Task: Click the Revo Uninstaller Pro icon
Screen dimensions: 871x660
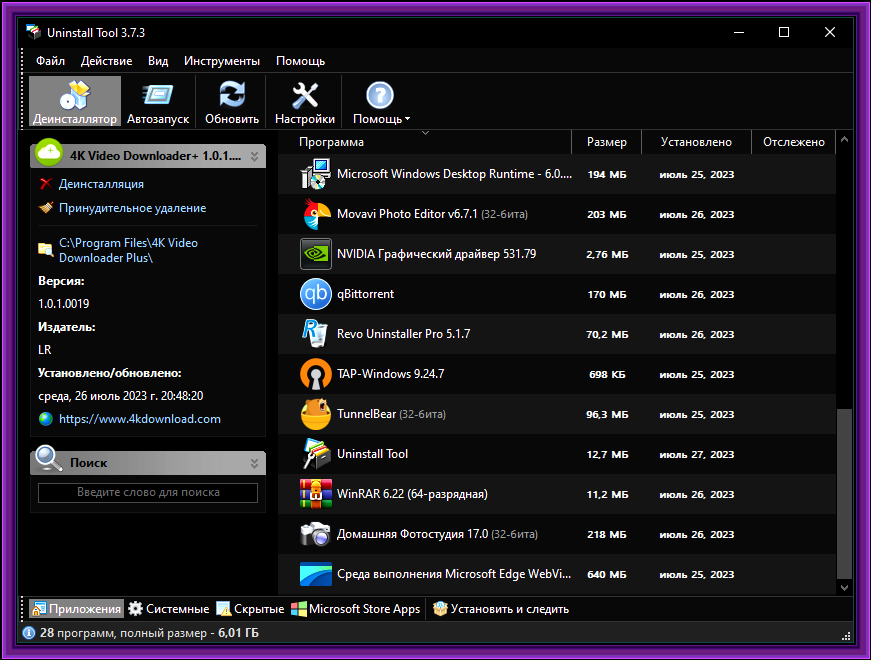Action: tap(316, 334)
